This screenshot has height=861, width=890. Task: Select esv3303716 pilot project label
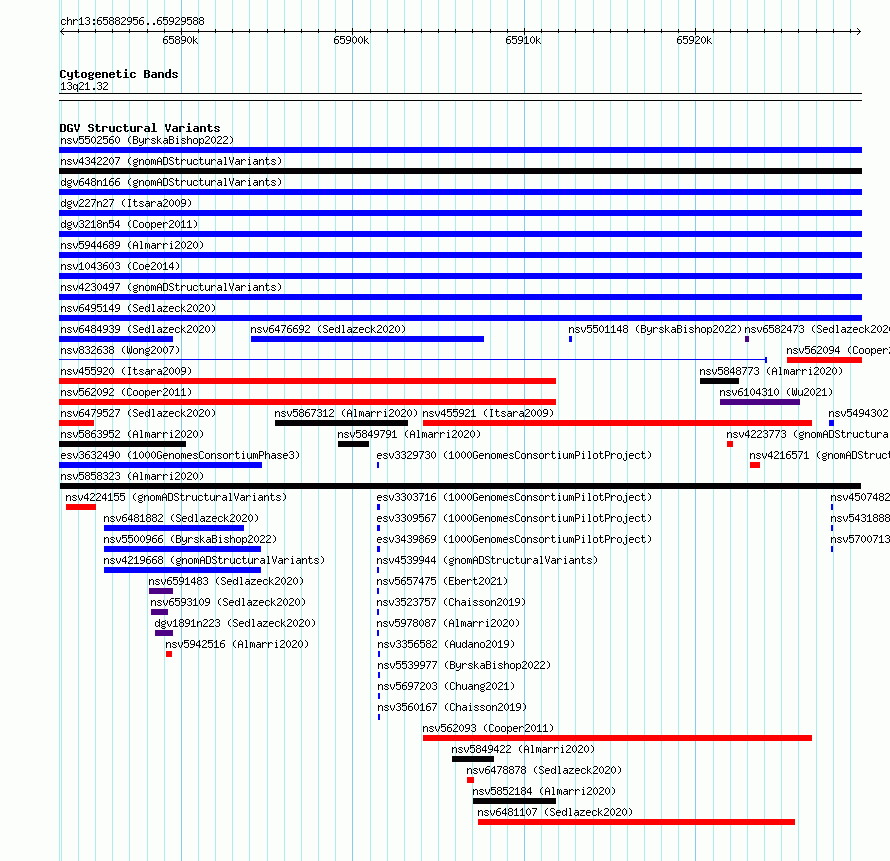[514, 497]
